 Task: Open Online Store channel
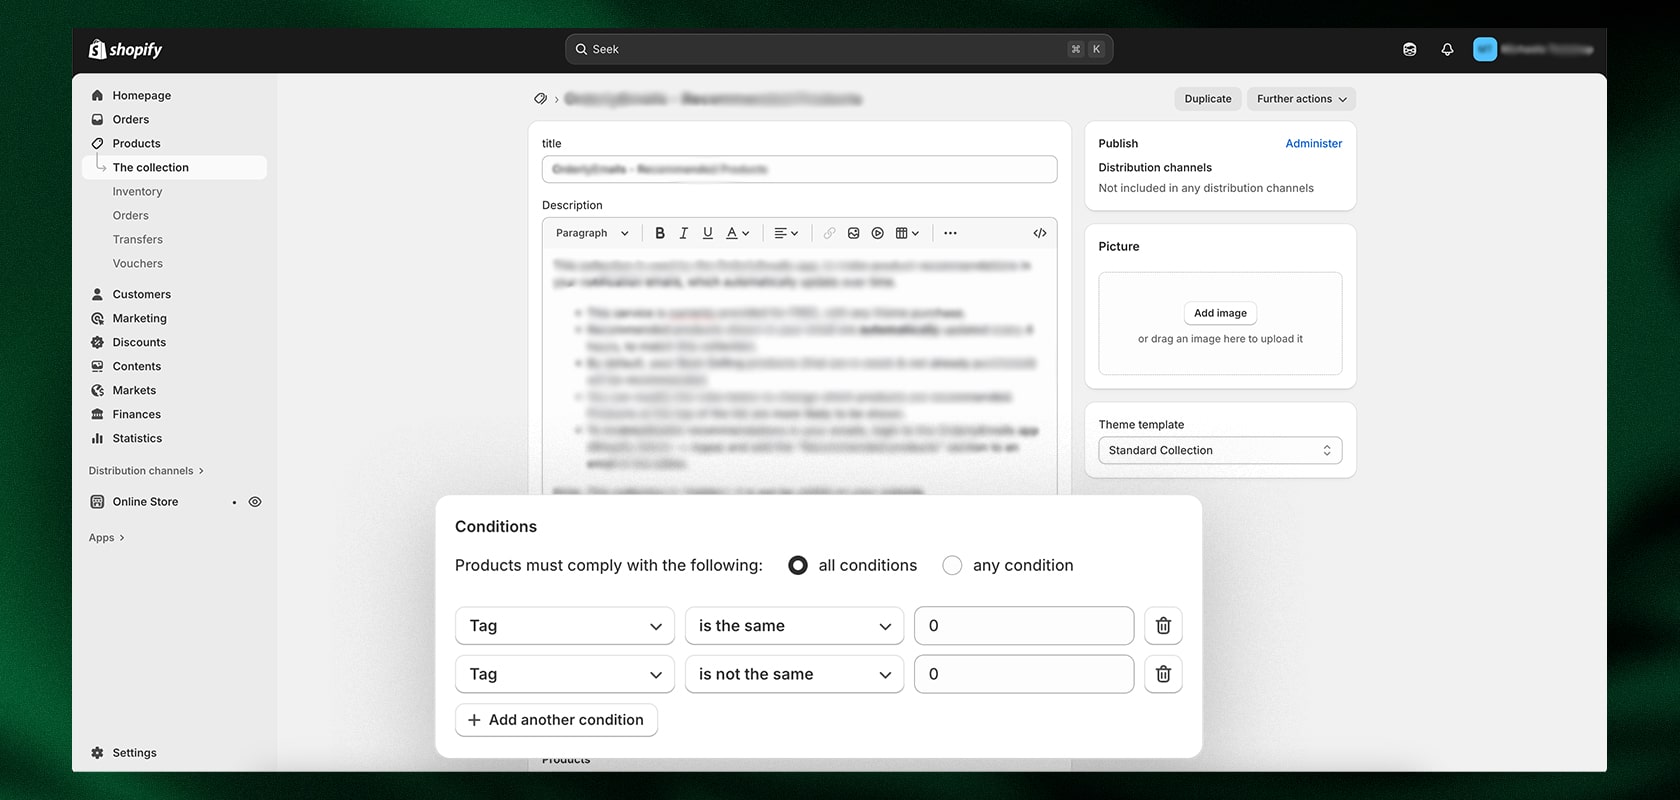[x=145, y=502]
